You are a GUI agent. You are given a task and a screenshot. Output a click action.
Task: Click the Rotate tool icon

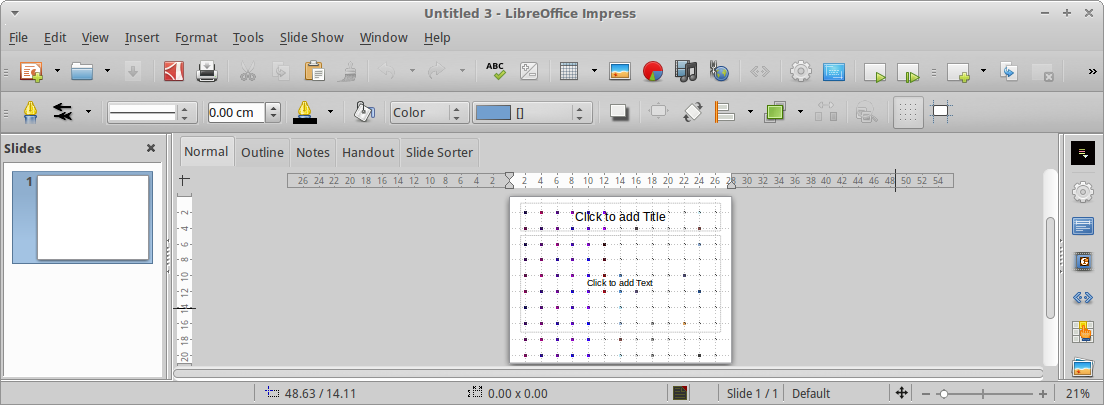[x=692, y=113]
